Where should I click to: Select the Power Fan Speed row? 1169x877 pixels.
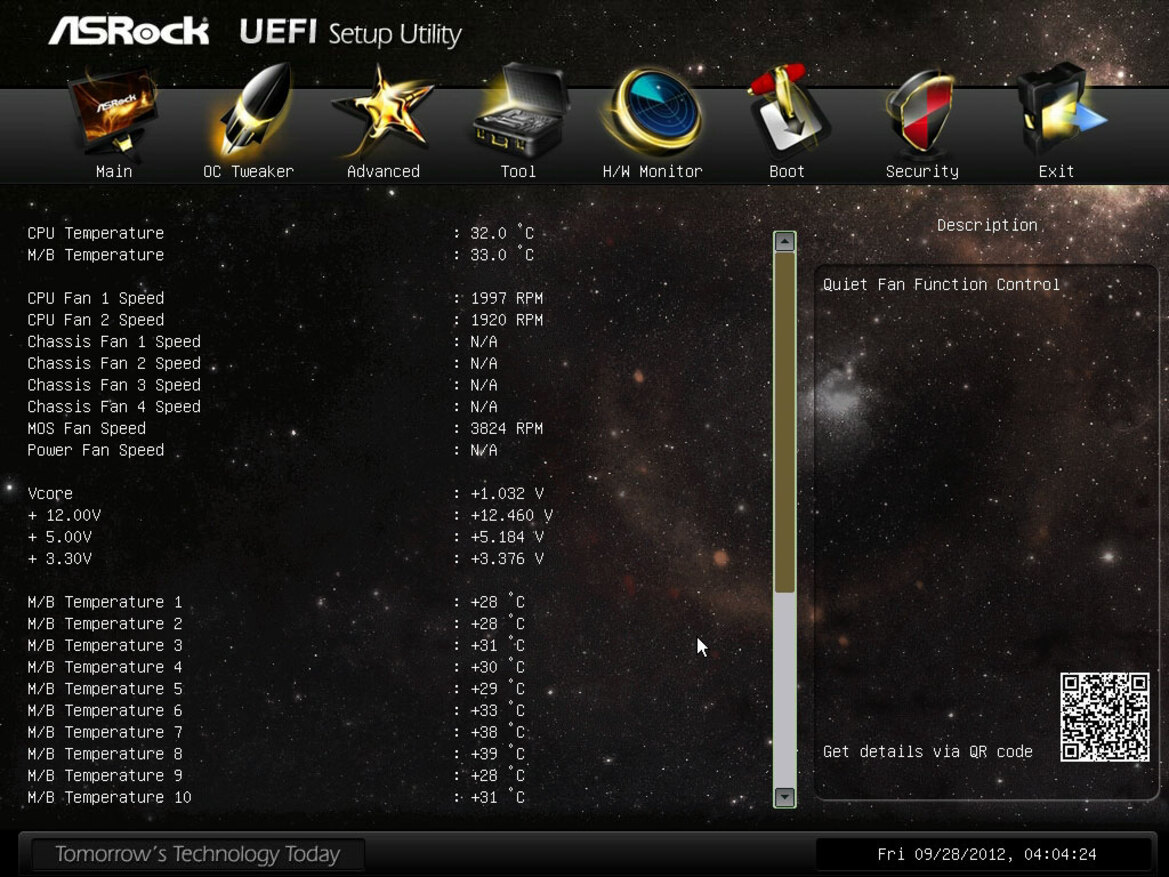tap(262, 450)
